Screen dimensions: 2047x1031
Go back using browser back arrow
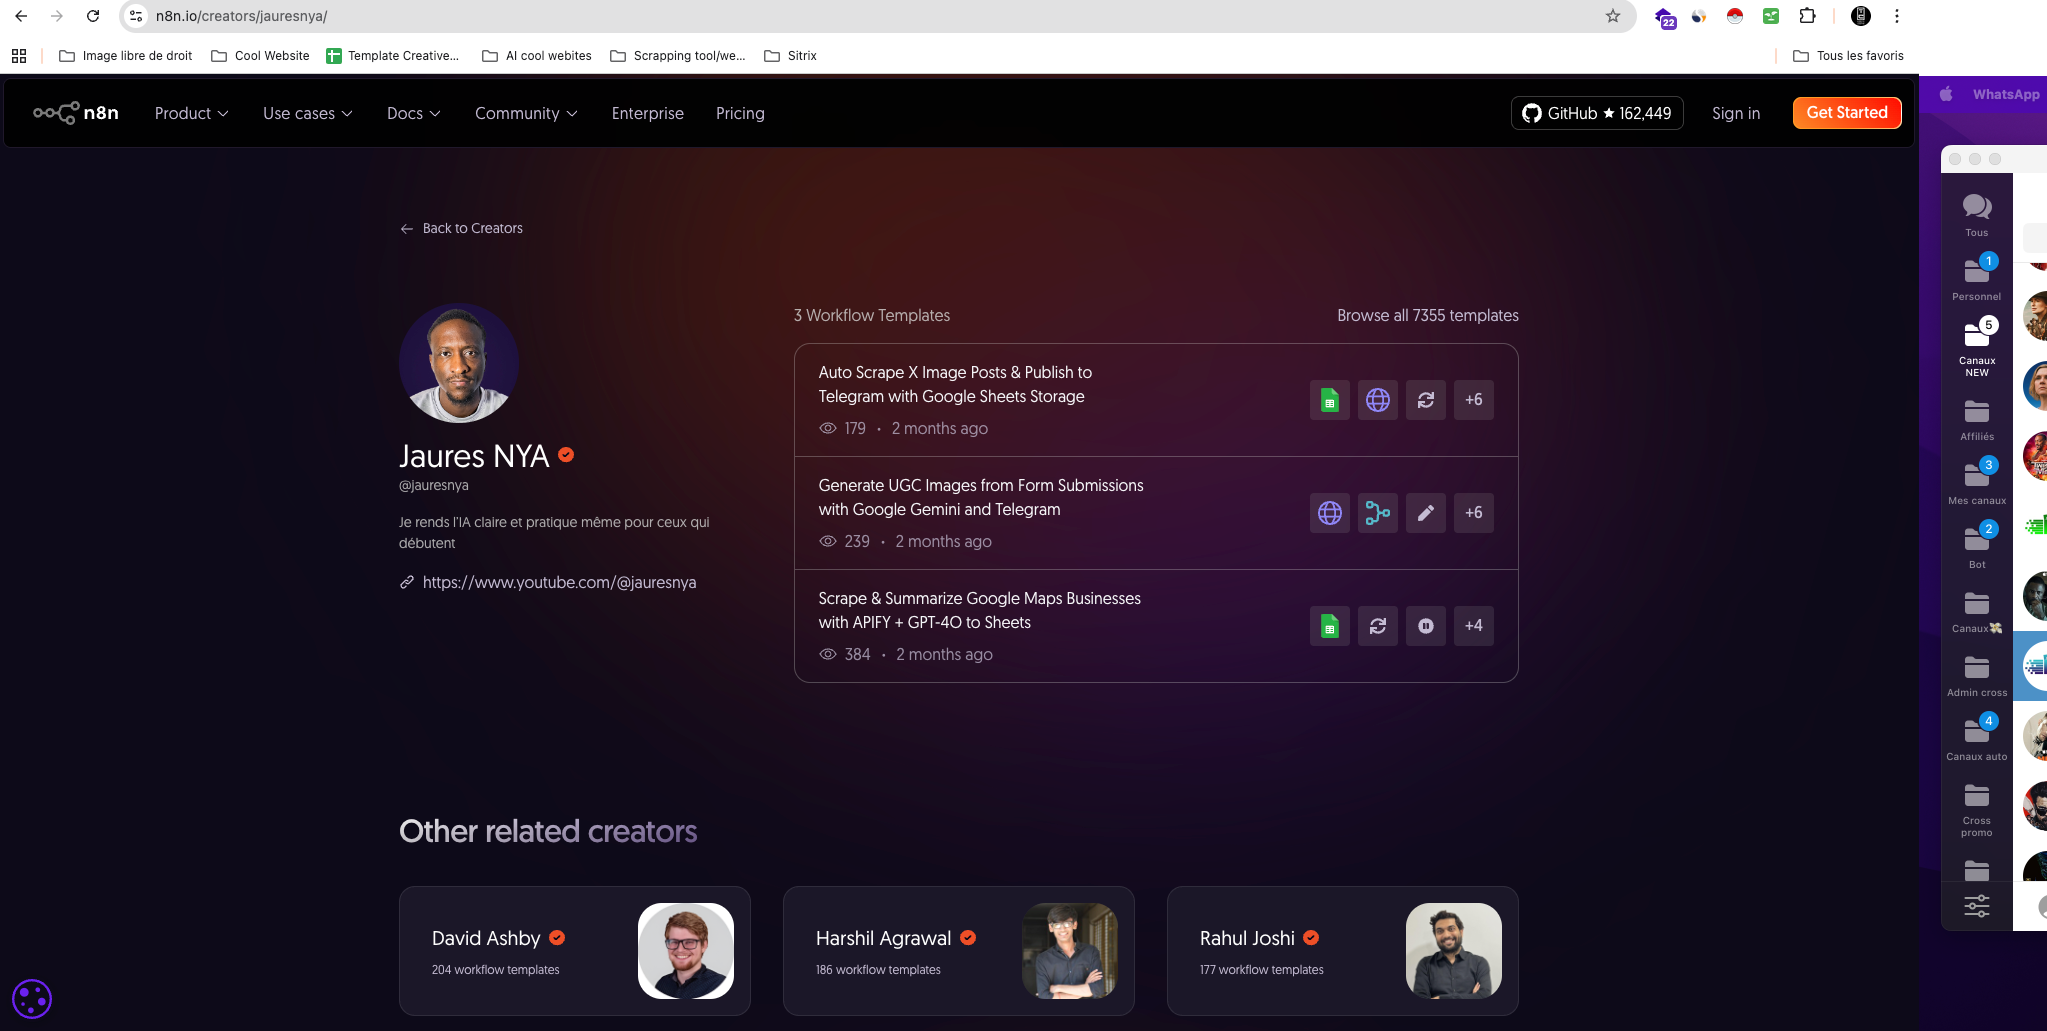[21, 16]
